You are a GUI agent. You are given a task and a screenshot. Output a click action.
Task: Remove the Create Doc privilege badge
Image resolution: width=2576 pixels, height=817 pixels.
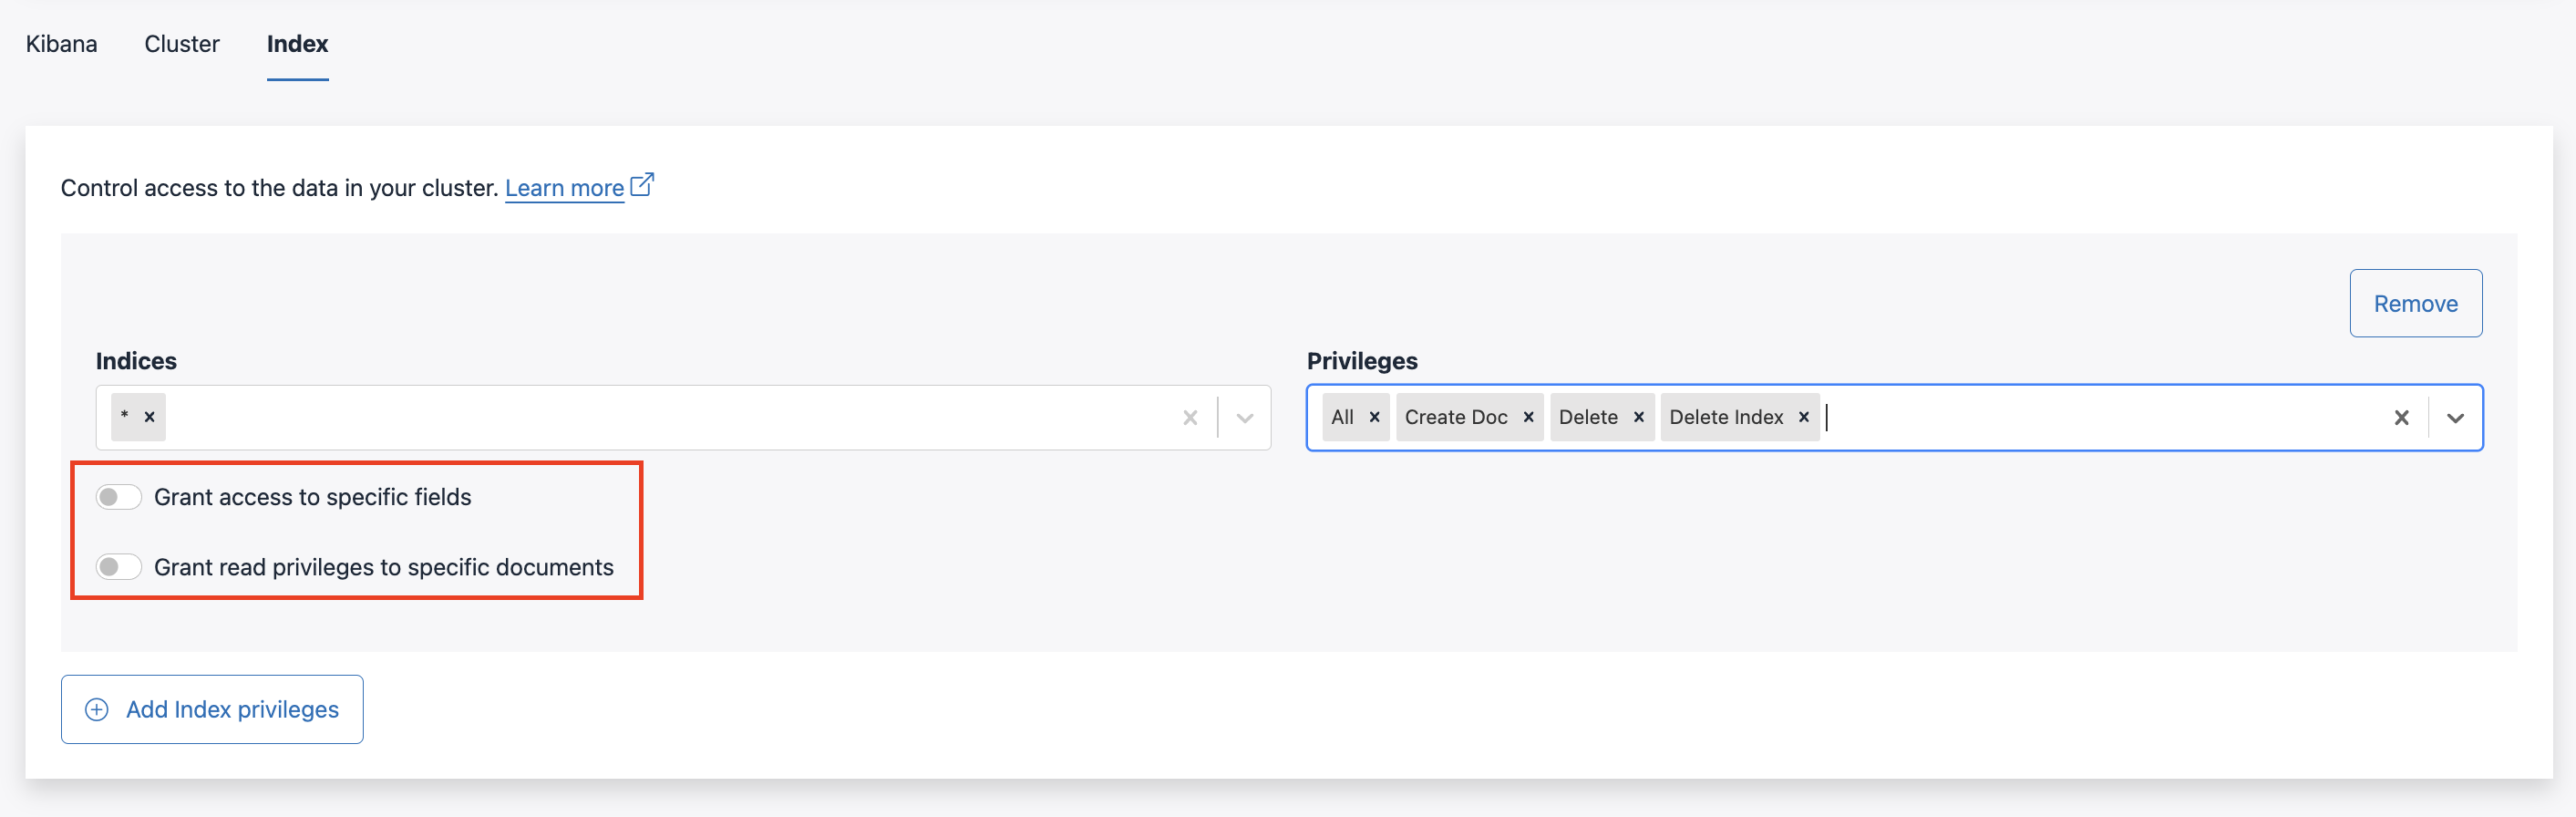tap(1528, 417)
